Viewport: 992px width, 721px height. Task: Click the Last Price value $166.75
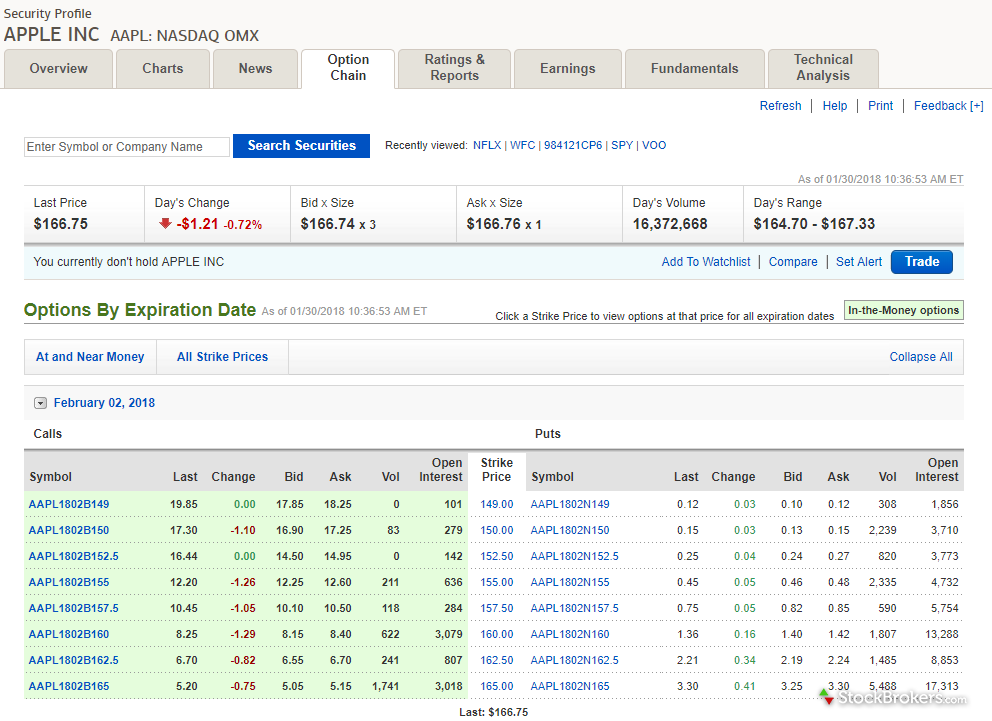(61, 224)
